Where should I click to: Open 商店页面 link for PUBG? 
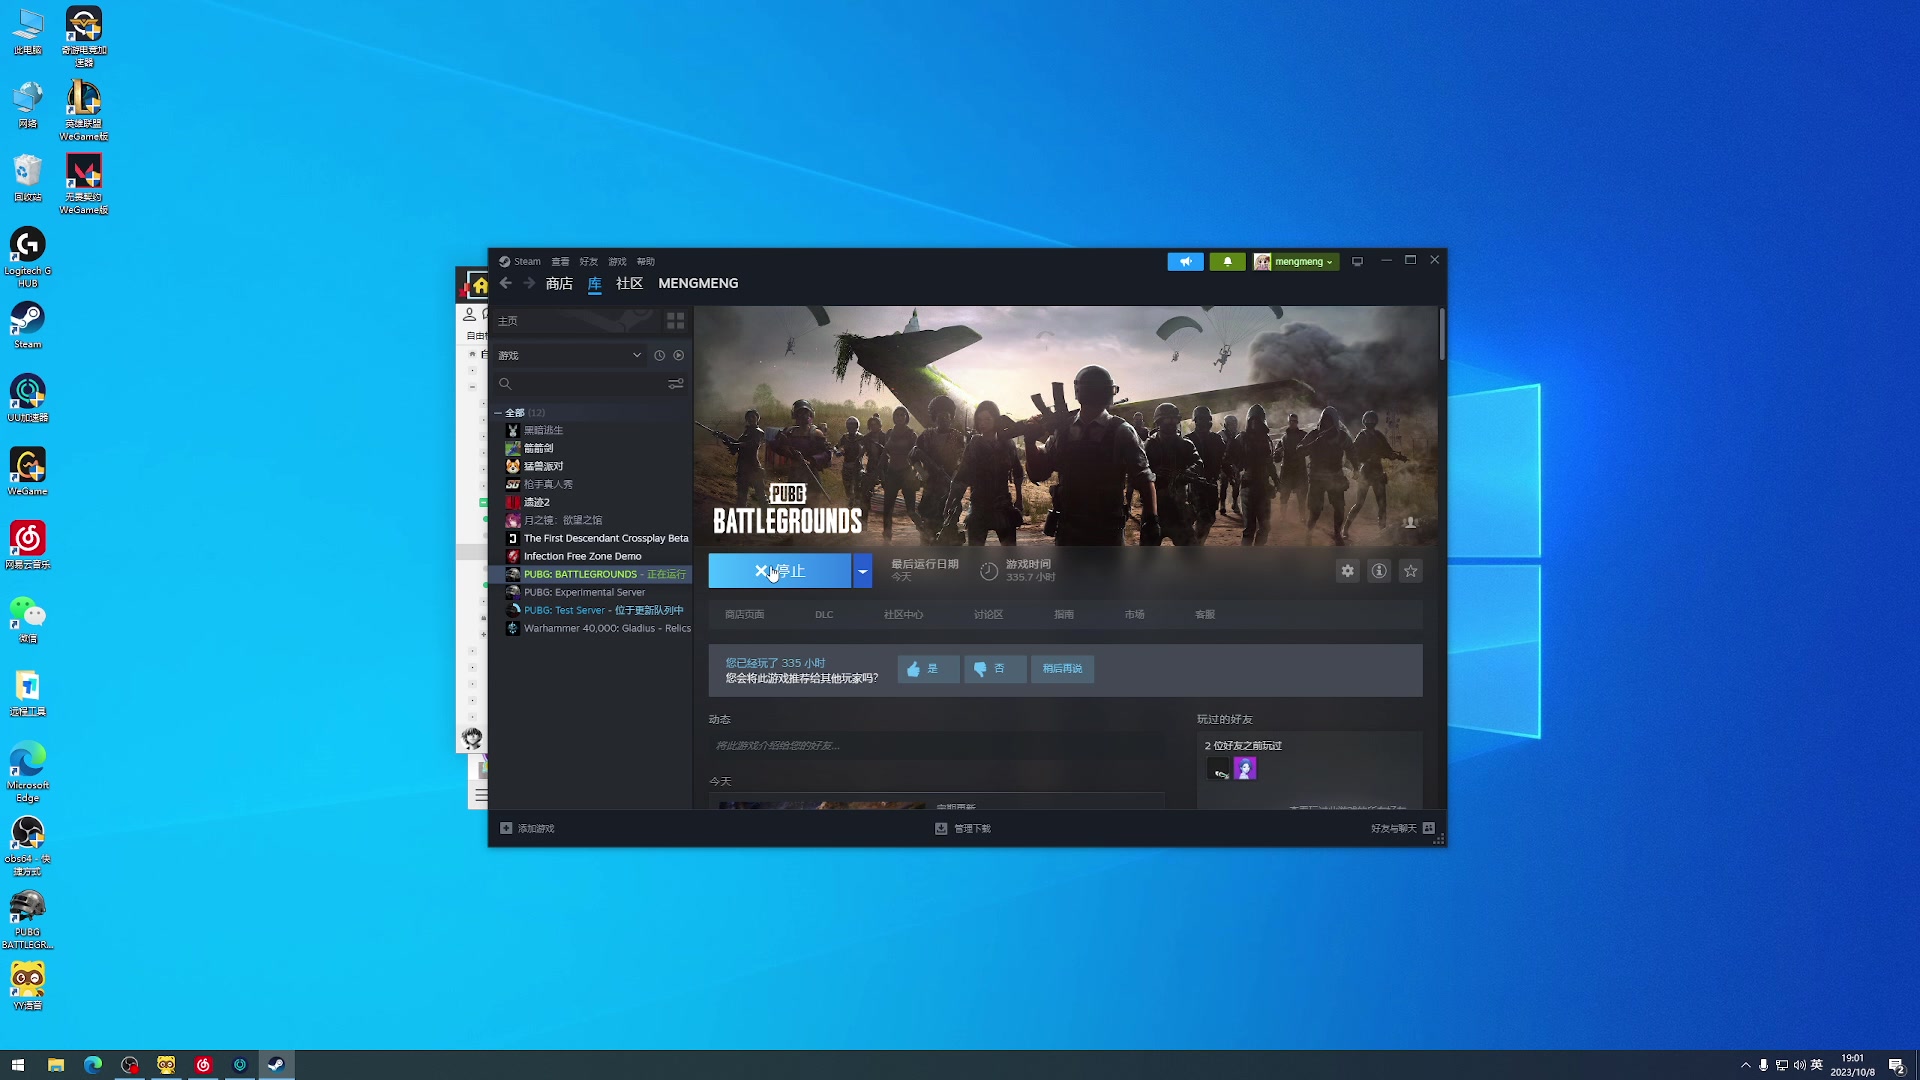point(745,615)
